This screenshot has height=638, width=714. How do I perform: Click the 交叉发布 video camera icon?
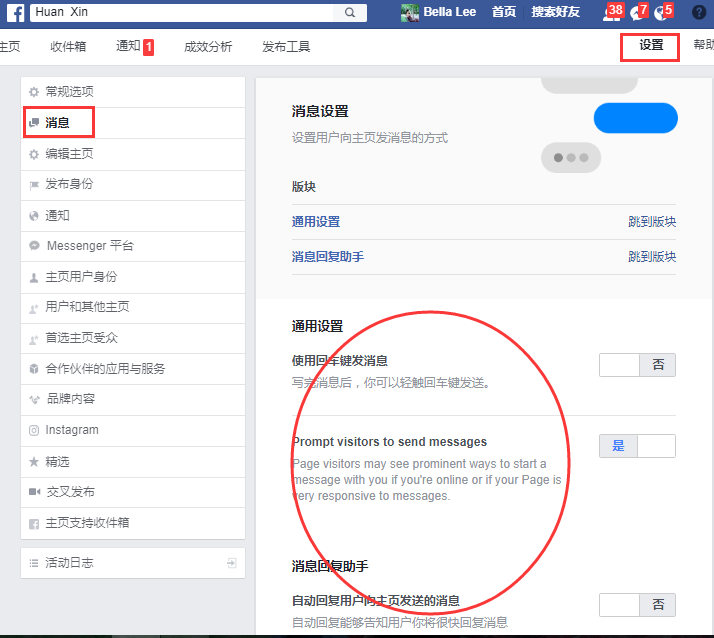pos(34,492)
